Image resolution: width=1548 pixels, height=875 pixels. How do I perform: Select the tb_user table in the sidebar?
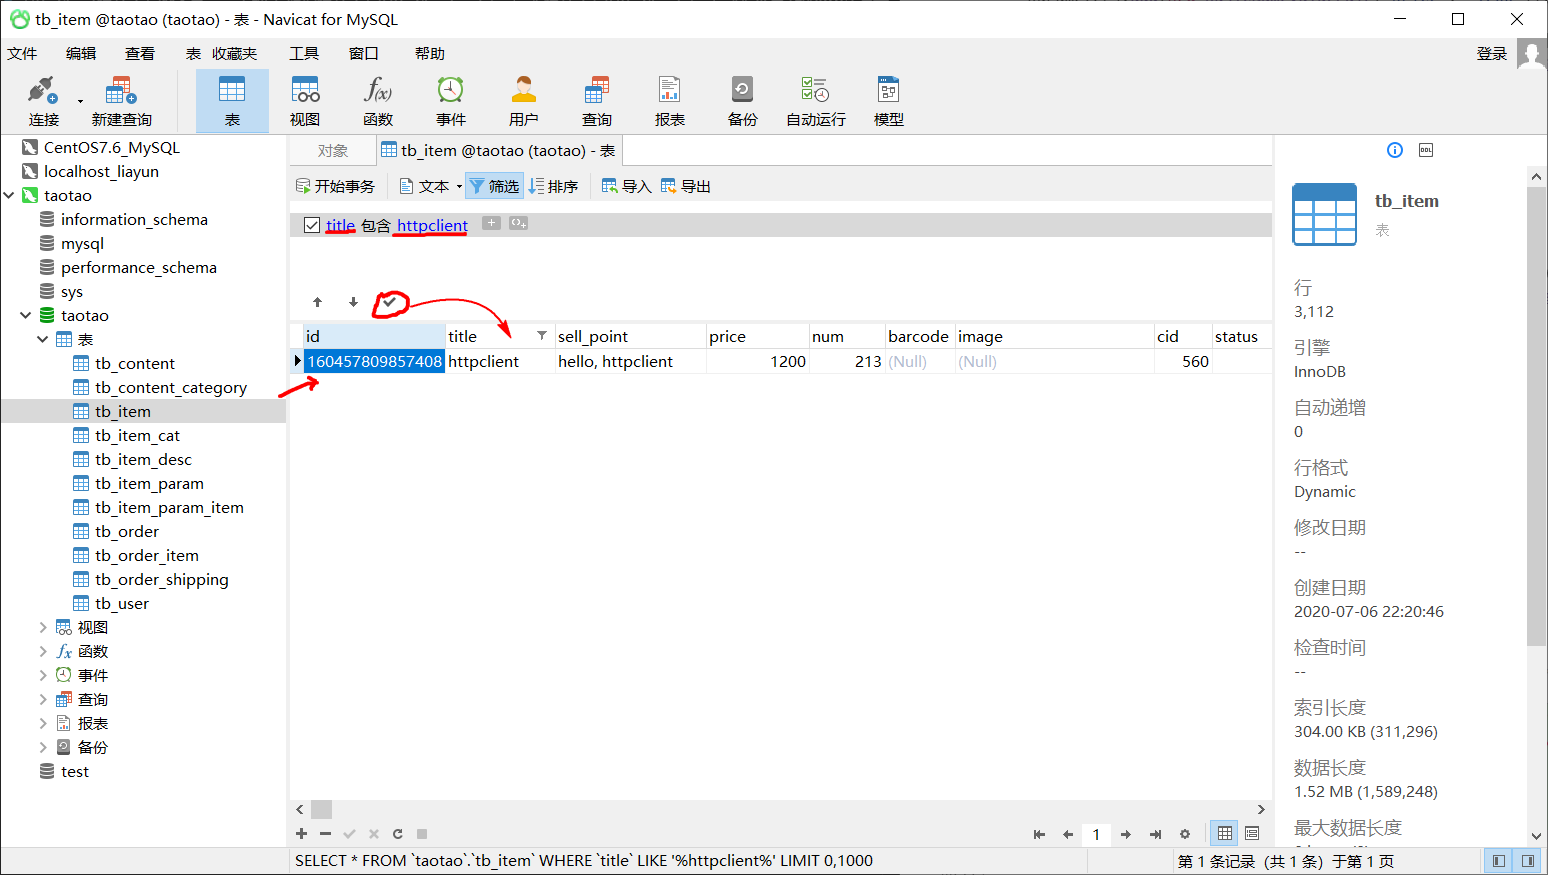[x=124, y=603]
